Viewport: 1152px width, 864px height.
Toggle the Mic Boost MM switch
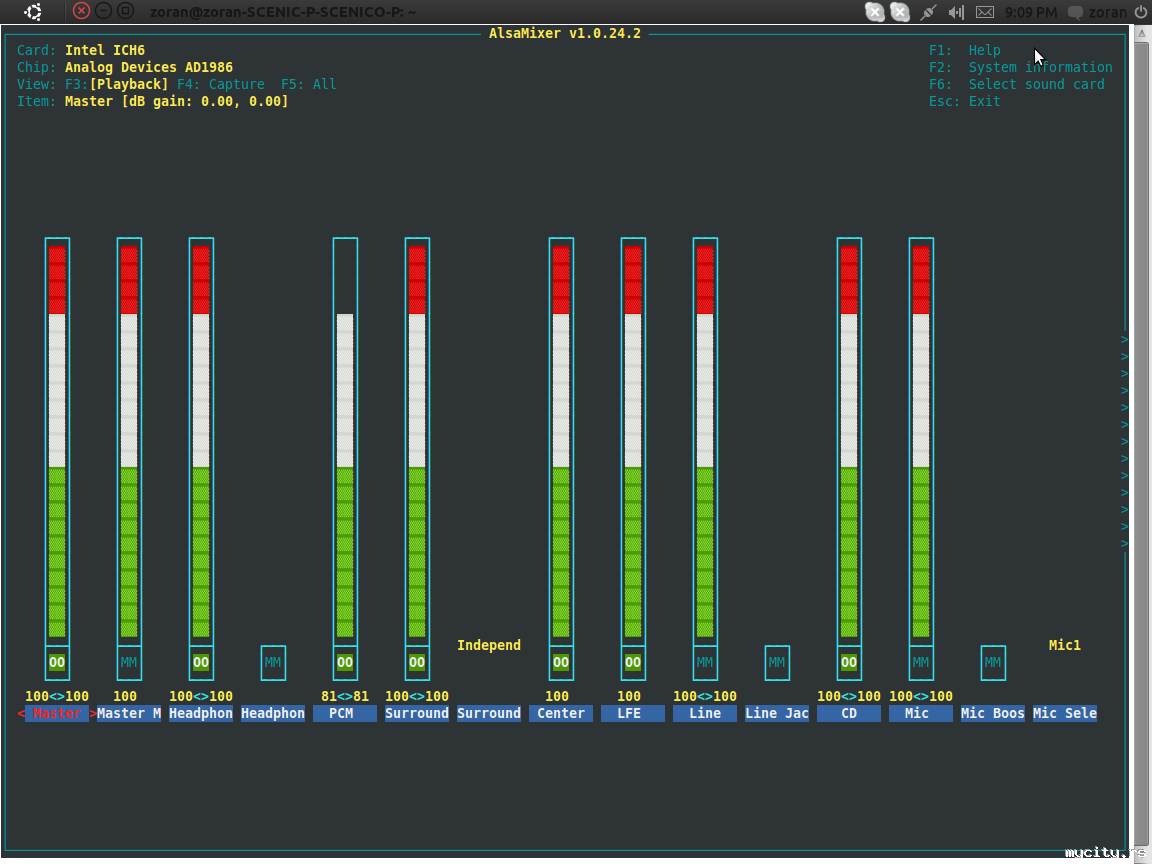click(x=993, y=662)
